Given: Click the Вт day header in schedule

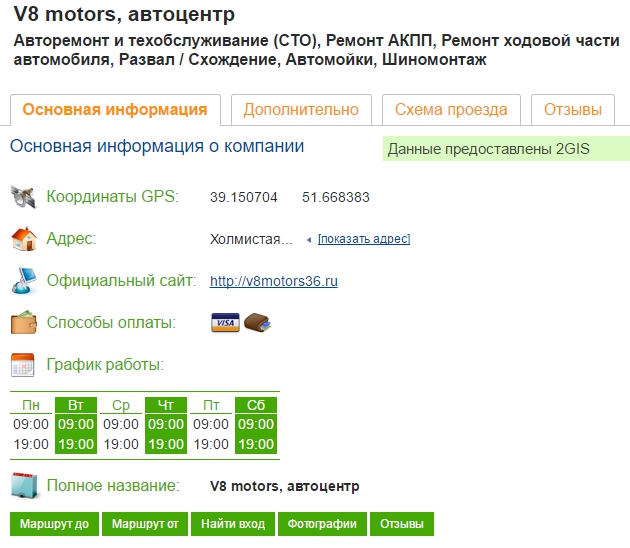Looking at the screenshot, I should click(76, 405).
